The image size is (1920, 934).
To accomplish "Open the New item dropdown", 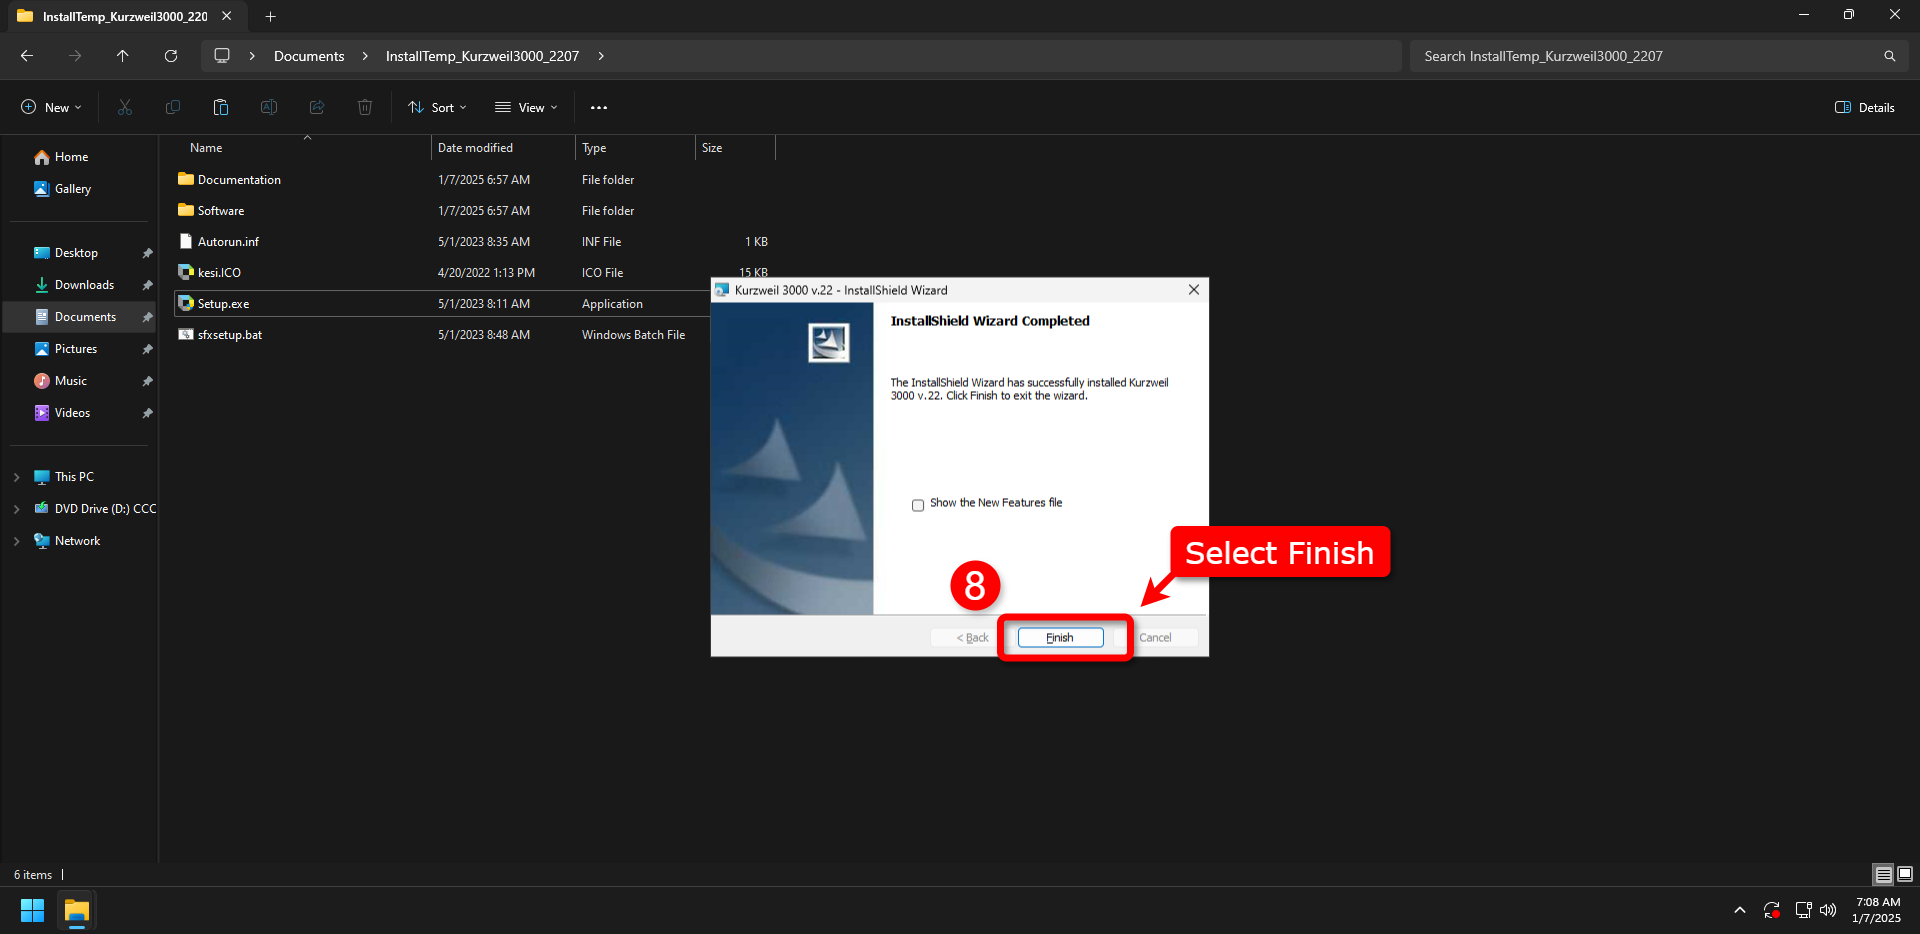I will 51,107.
